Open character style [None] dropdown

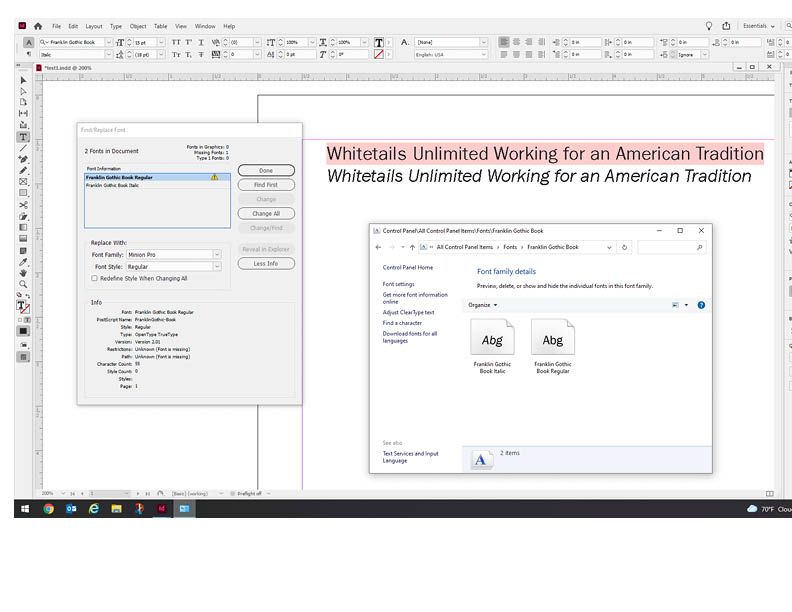click(483, 42)
